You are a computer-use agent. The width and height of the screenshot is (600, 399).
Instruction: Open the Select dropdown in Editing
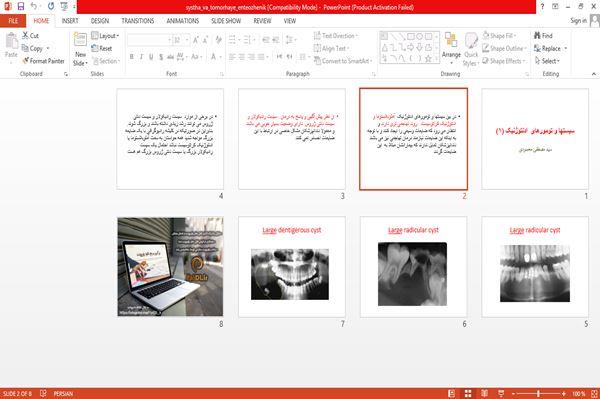pos(547,61)
